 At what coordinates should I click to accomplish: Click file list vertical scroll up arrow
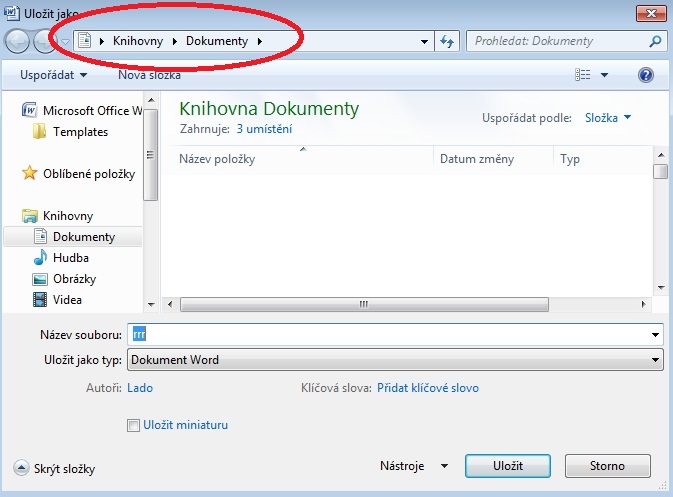tap(661, 155)
